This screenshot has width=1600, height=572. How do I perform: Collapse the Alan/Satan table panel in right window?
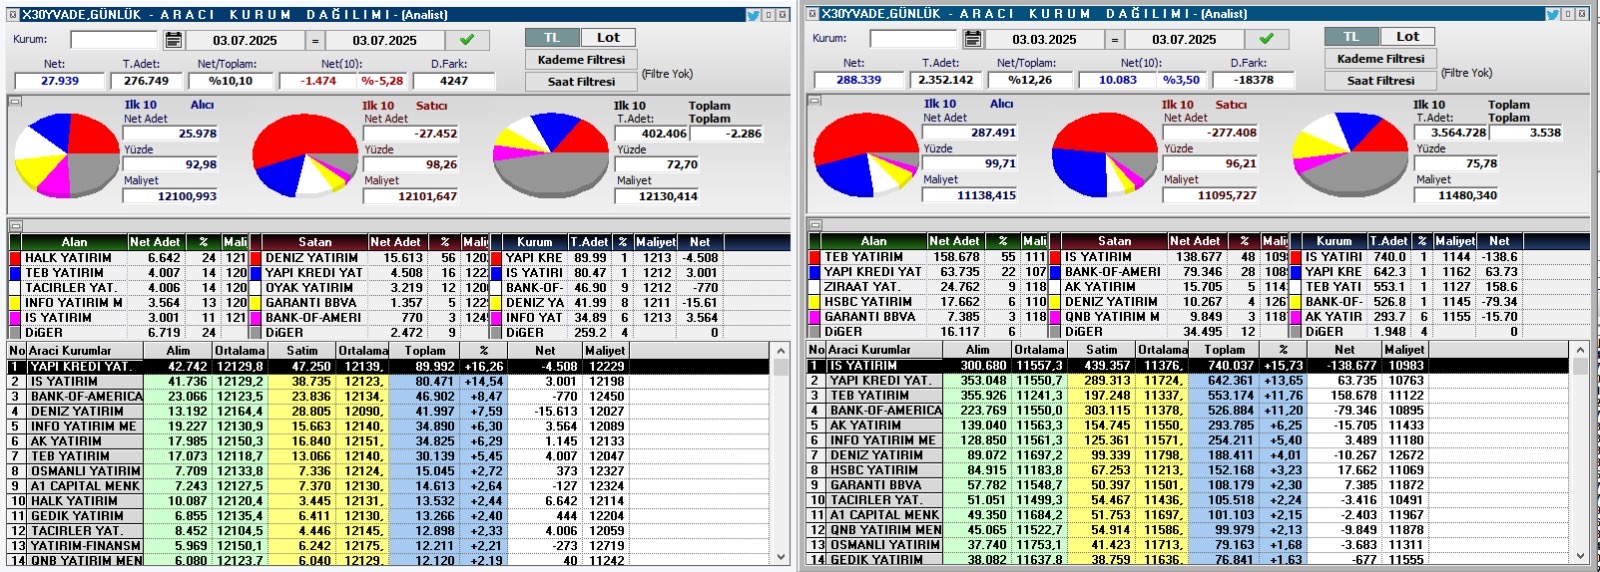815,225
